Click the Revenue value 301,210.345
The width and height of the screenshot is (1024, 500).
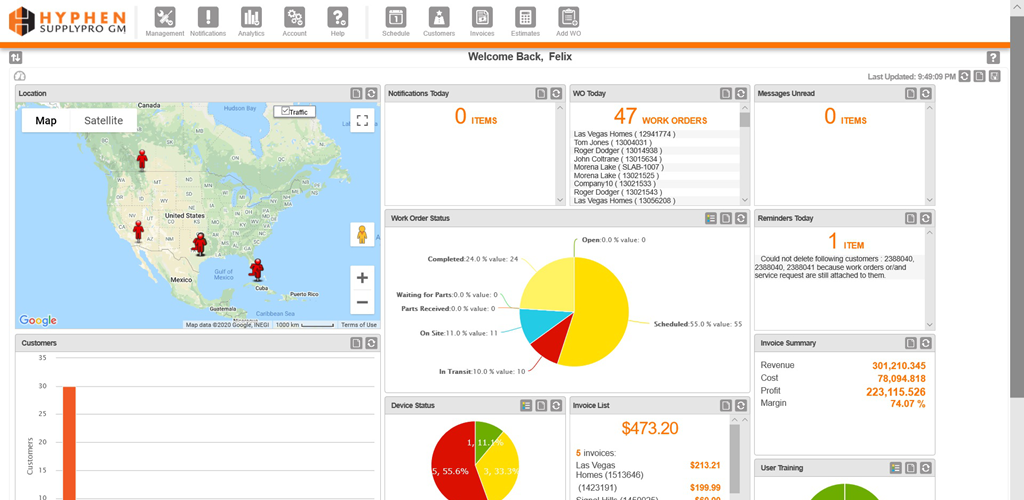[x=899, y=366]
